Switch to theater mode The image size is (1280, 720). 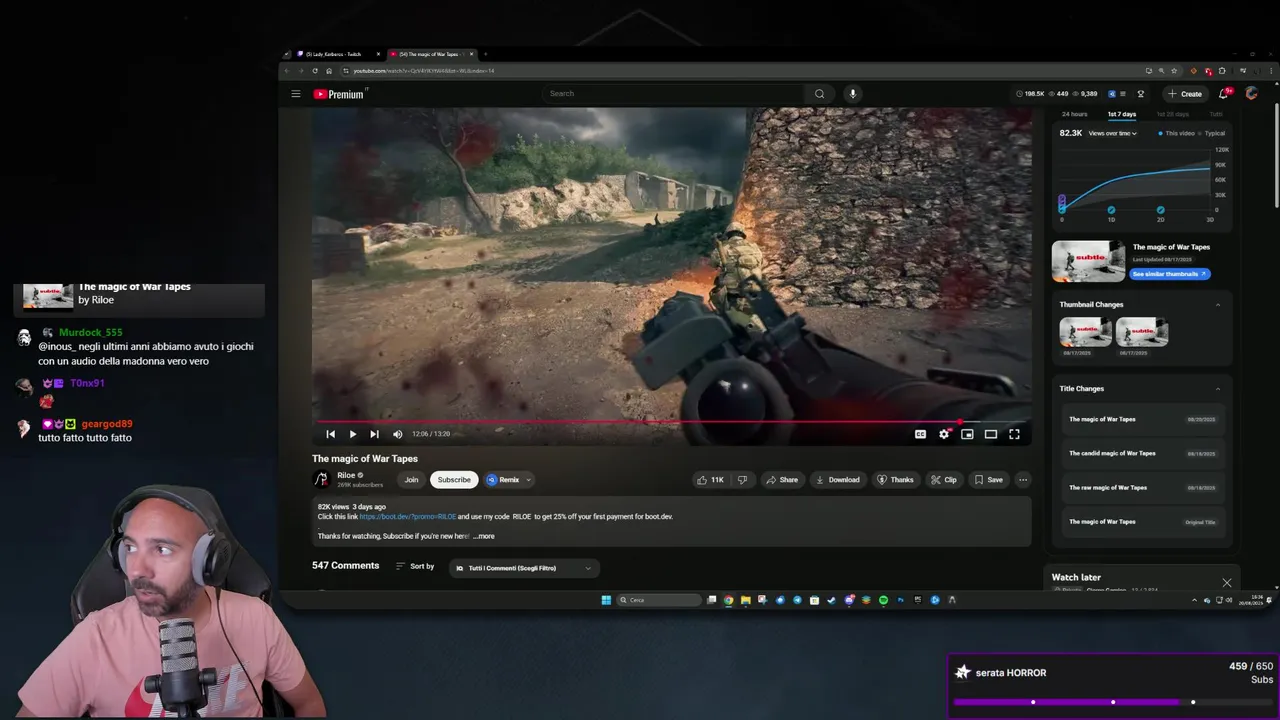(991, 434)
